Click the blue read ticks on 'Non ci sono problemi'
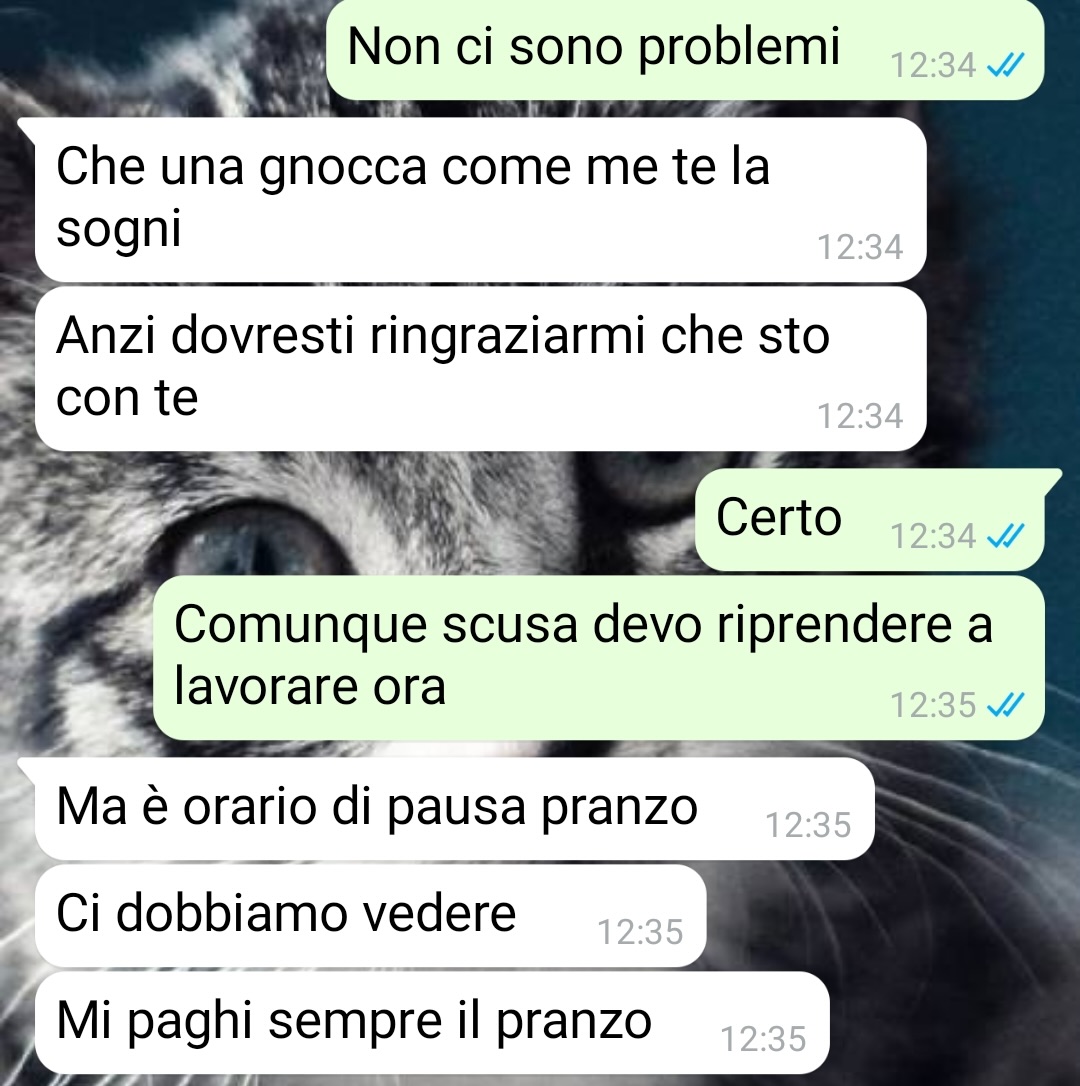The height and width of the screenshot is (1086, 1080). click(1005, 66)
